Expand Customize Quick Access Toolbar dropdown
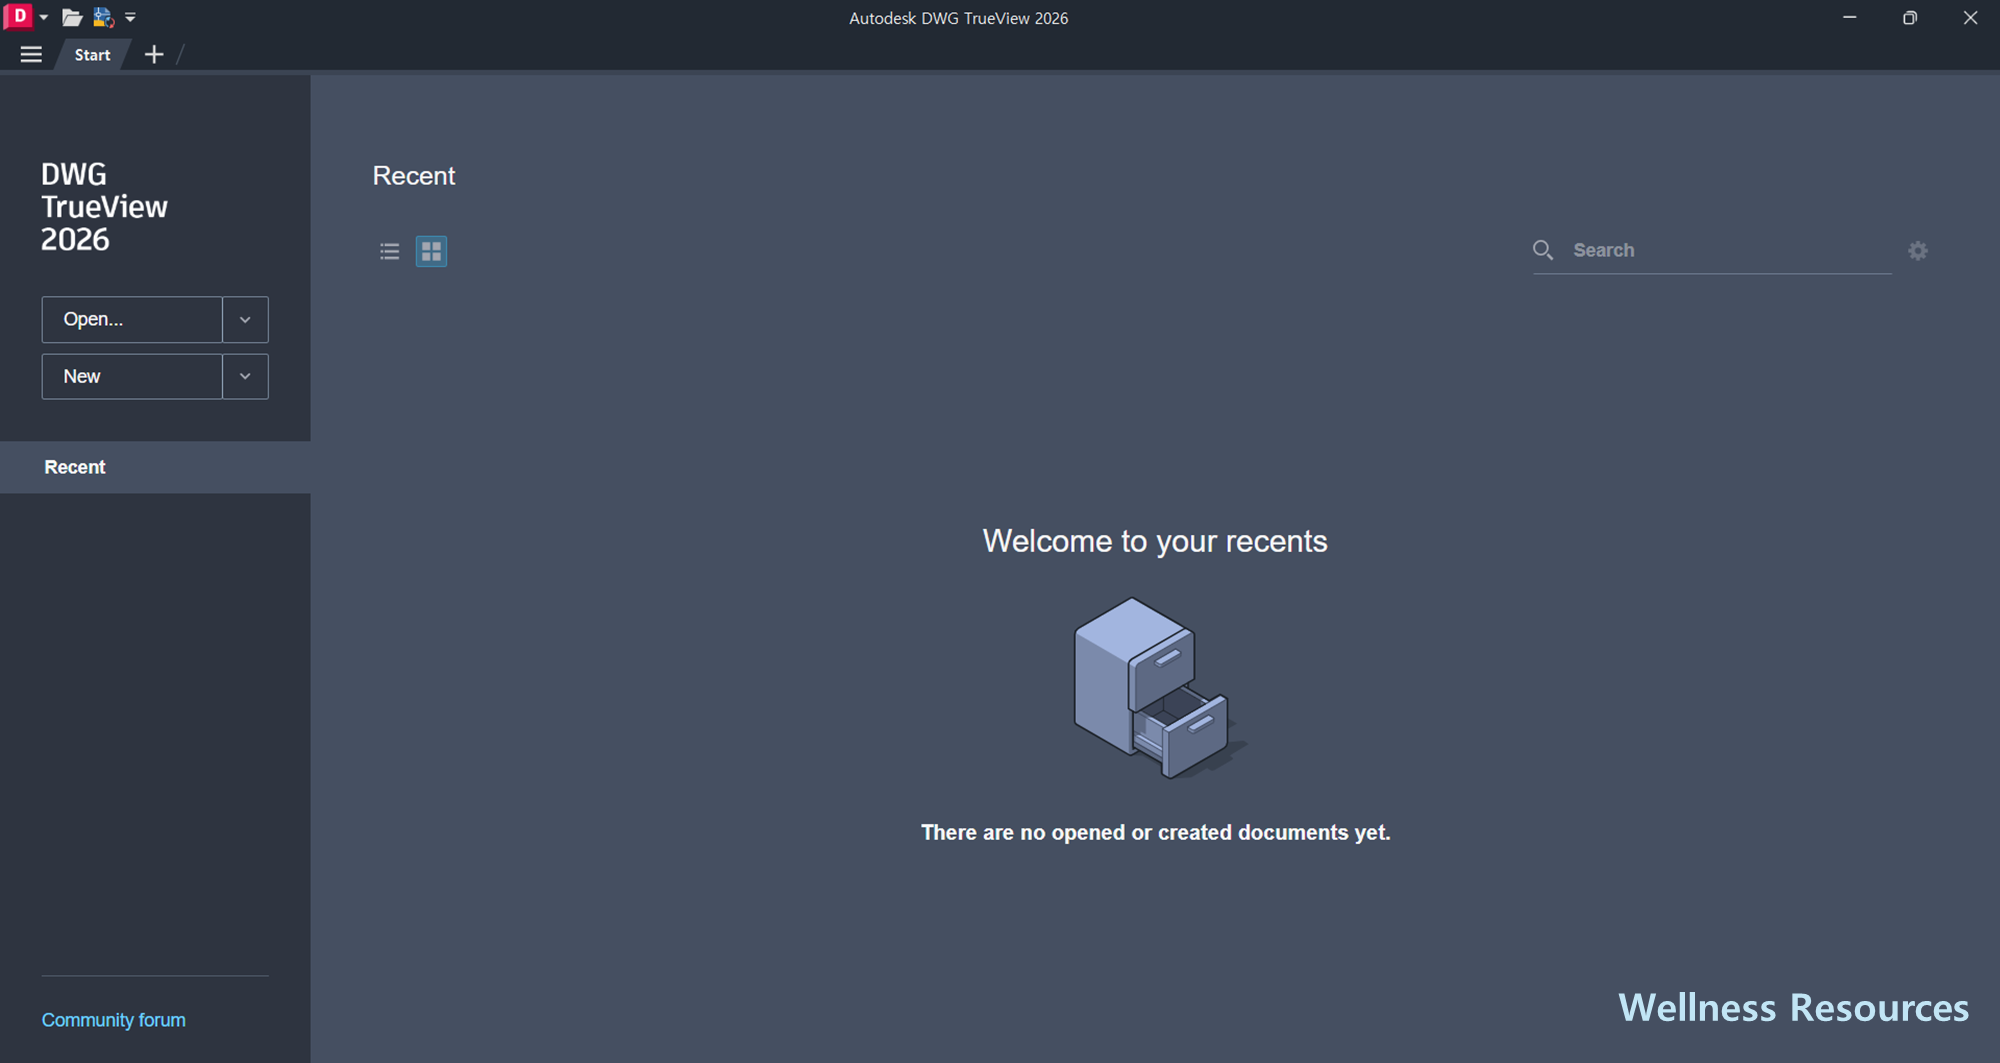2000x1063 pixels. [x=130, y=17]
